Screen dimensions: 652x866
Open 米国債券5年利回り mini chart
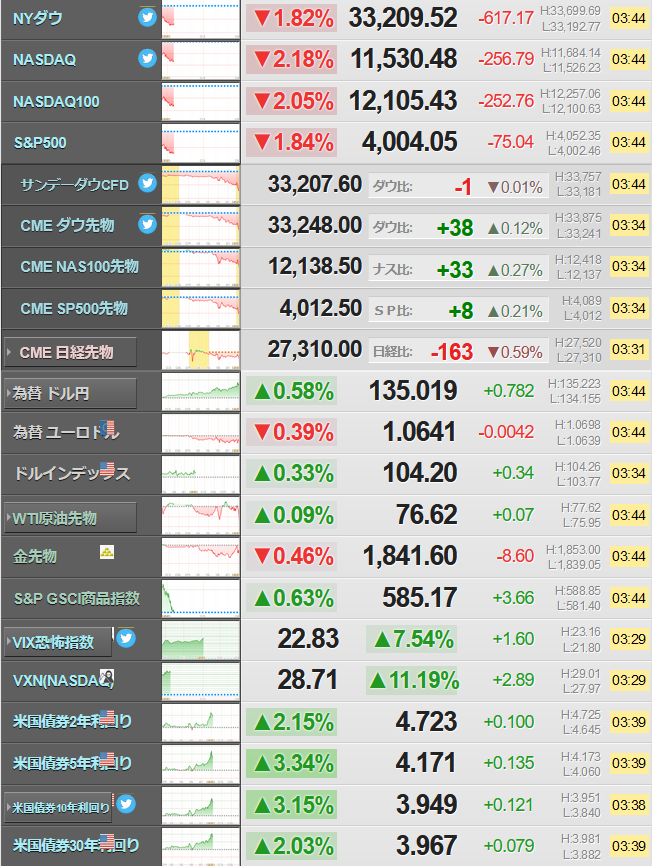201,764
